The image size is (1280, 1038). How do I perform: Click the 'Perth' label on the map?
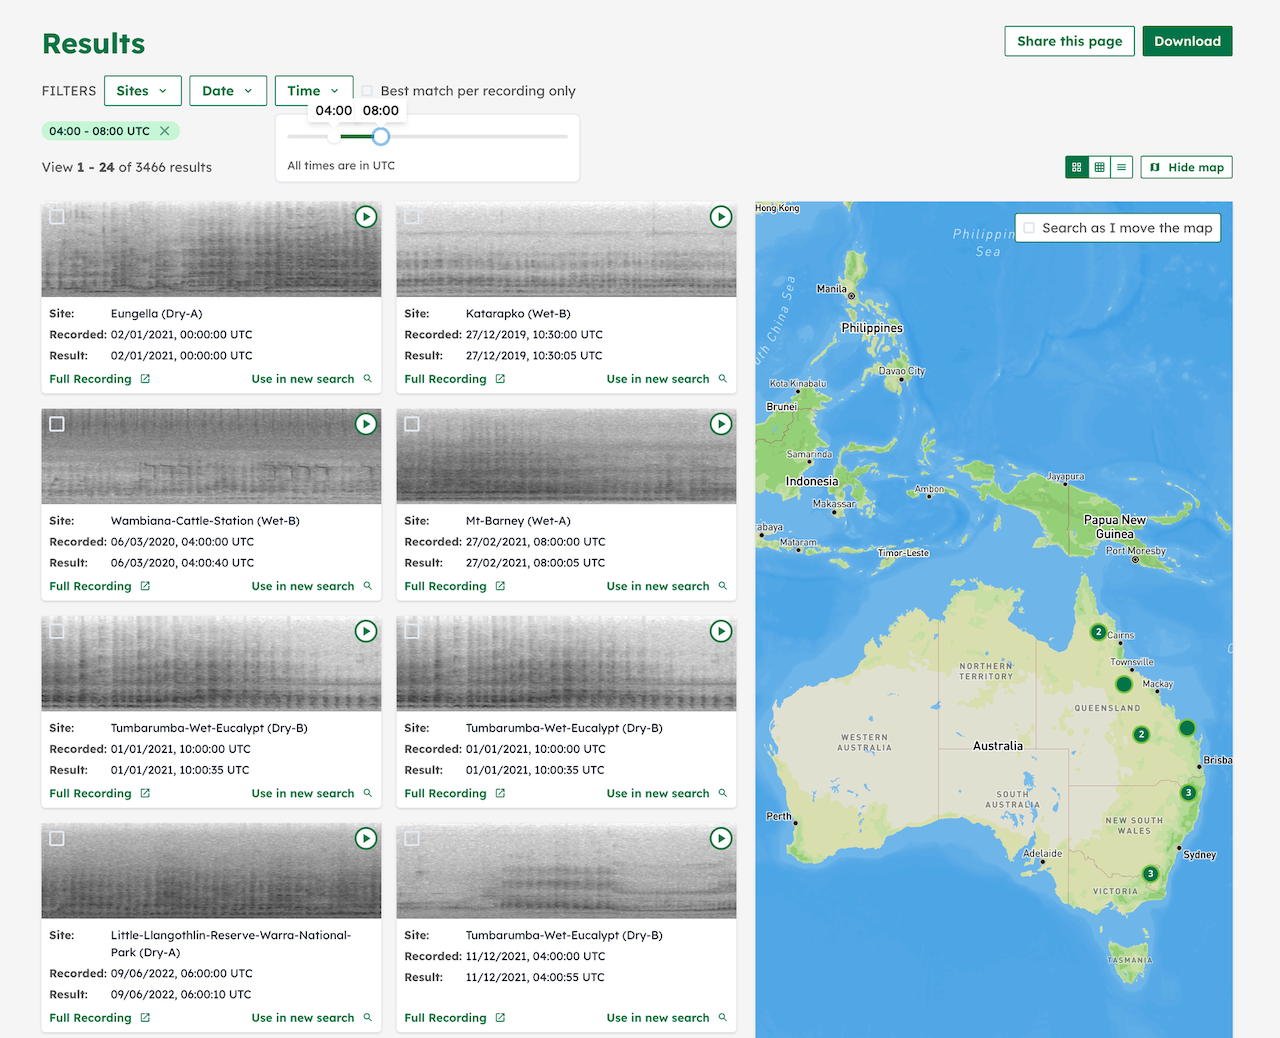[x=779, y=816]
